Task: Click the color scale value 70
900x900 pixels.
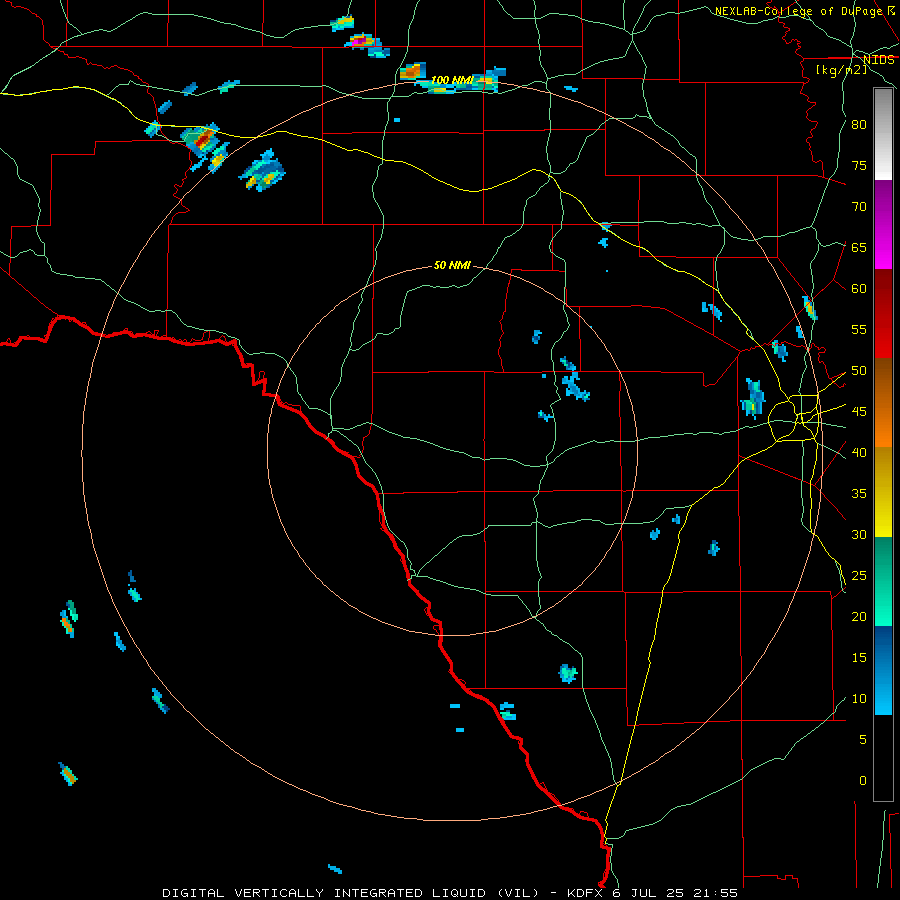Action: [859, 207]
